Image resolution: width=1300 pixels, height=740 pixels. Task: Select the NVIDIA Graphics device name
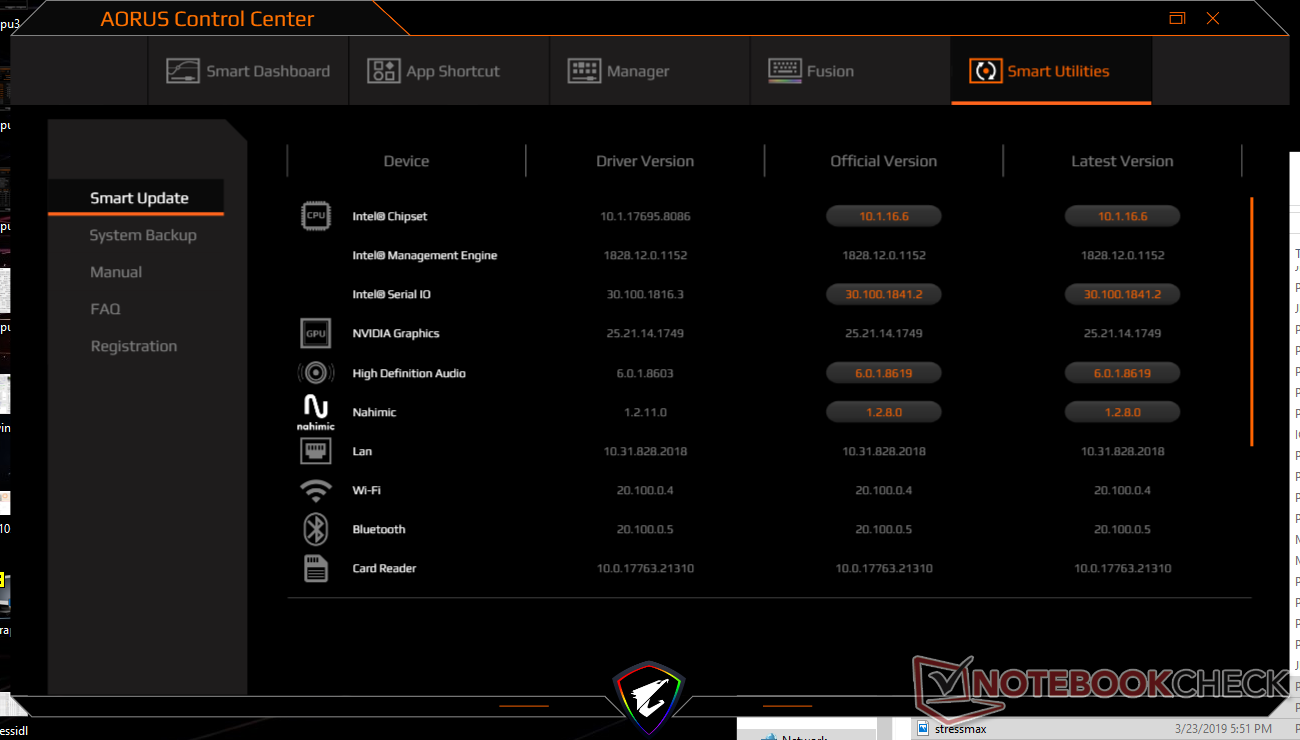[x=396, y=333]
